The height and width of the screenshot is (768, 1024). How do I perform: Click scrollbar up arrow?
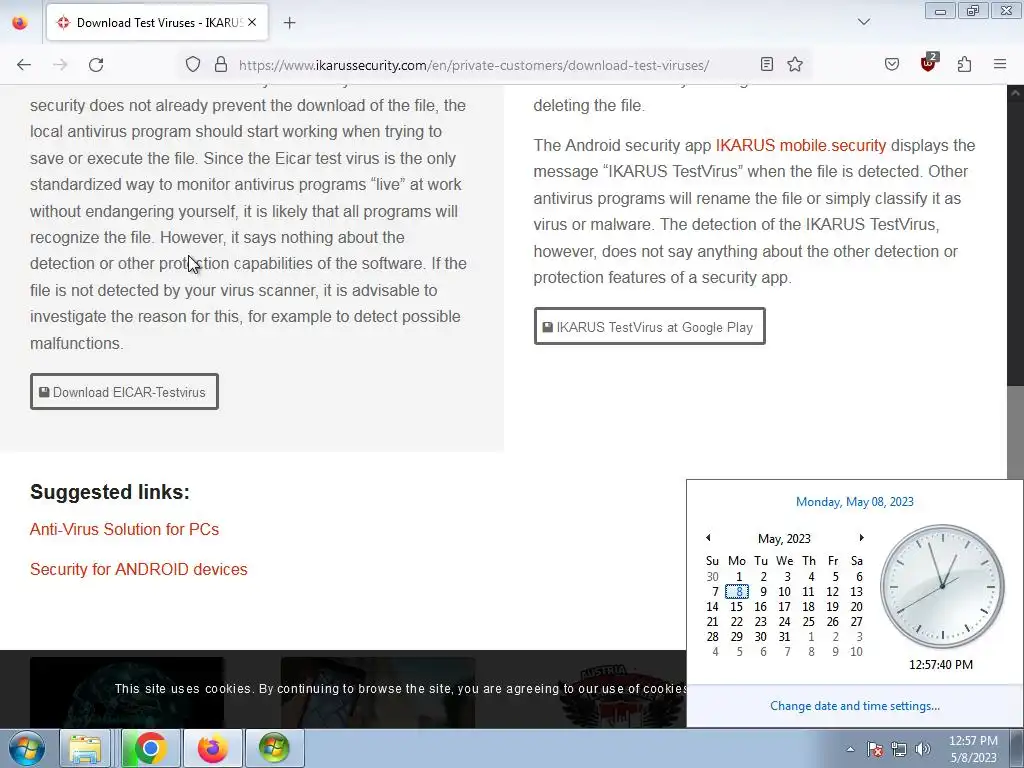pos(1016,93)
